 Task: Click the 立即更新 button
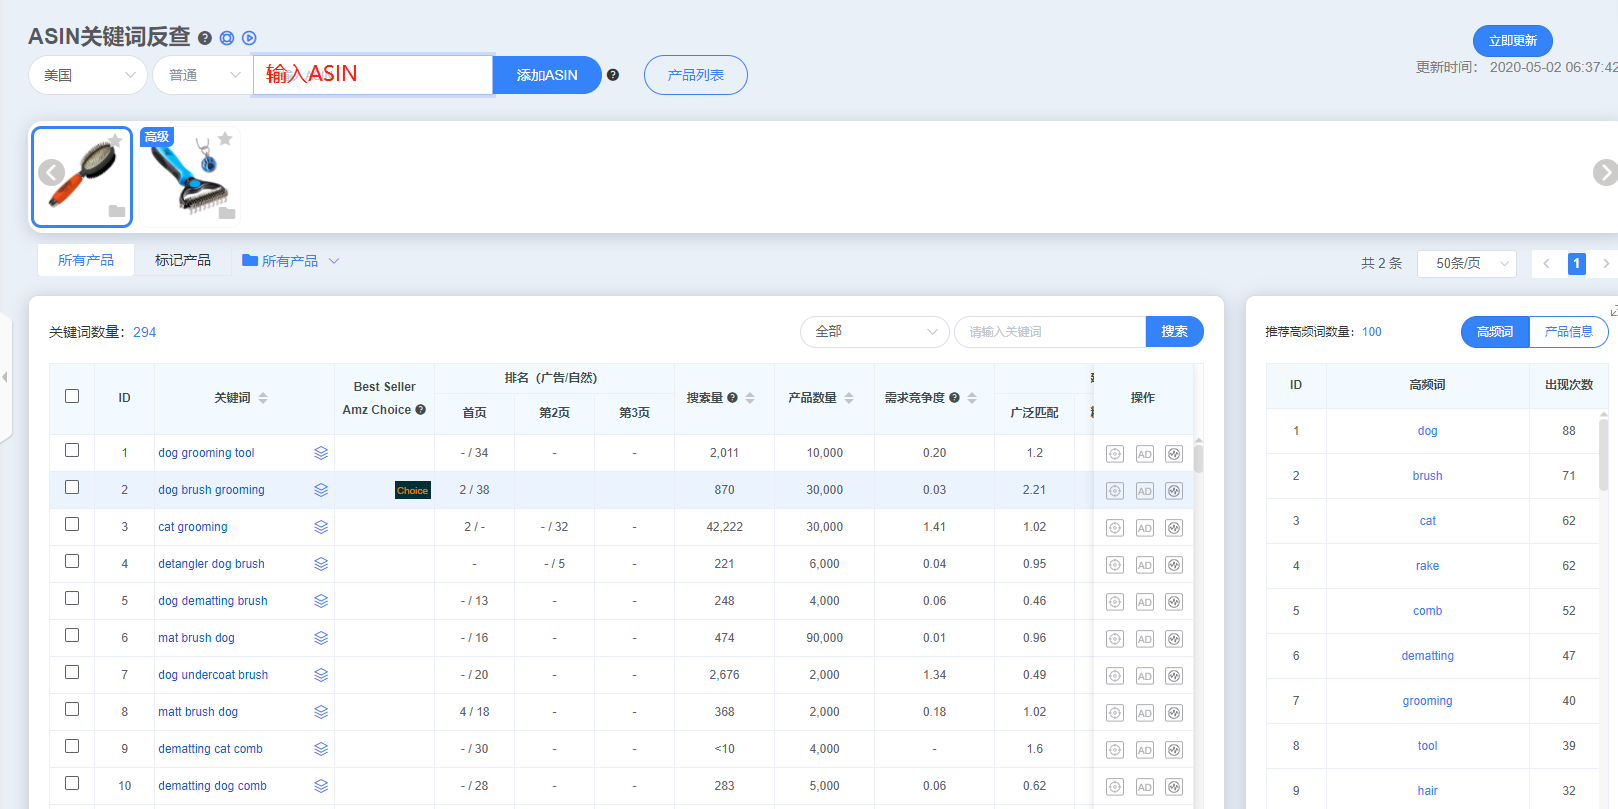tap(1512, 41)
